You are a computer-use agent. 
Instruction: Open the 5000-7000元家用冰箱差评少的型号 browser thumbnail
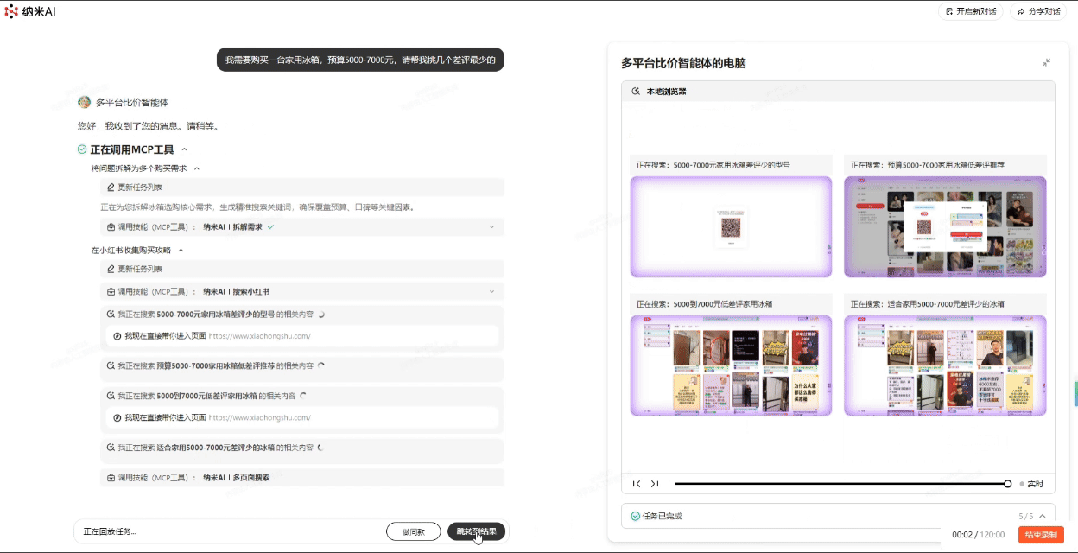pyautogui.click(x=732, y=227)
